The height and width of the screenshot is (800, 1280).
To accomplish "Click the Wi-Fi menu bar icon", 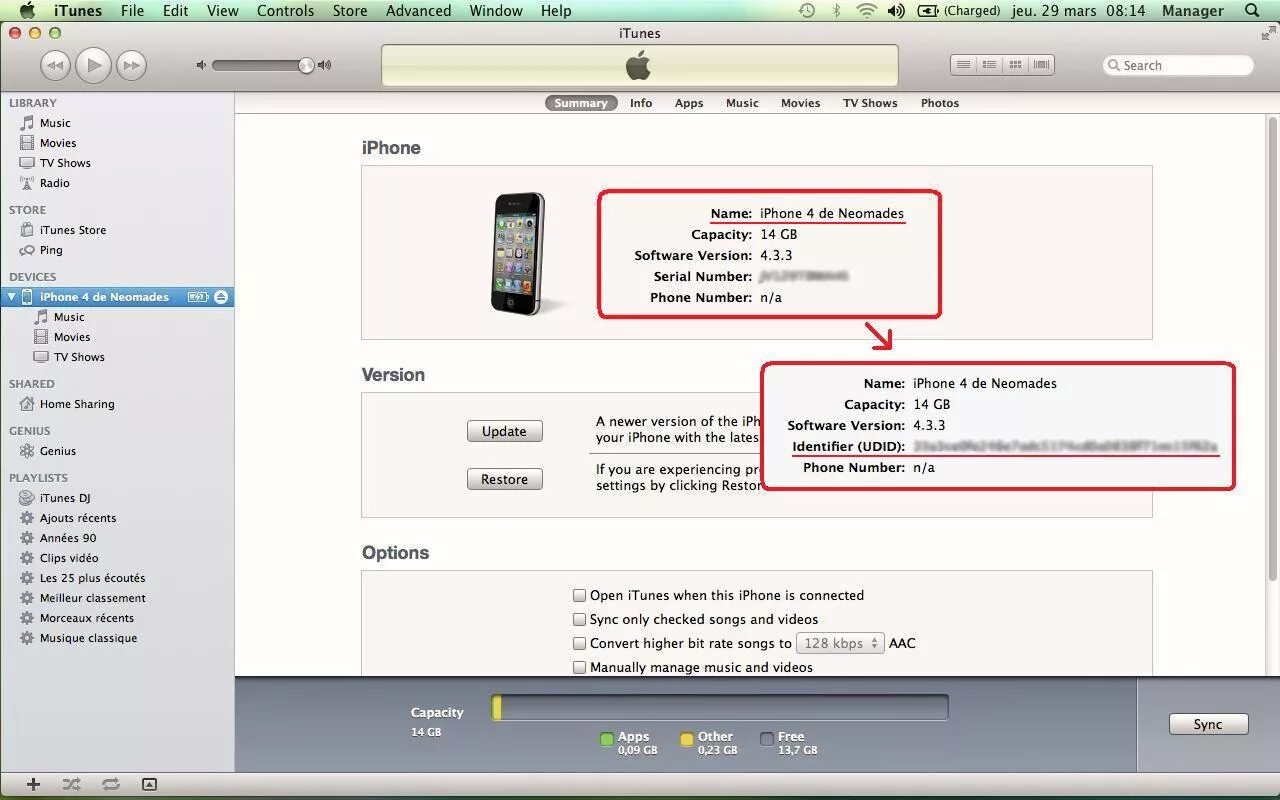I will click(x=866, y=11).
